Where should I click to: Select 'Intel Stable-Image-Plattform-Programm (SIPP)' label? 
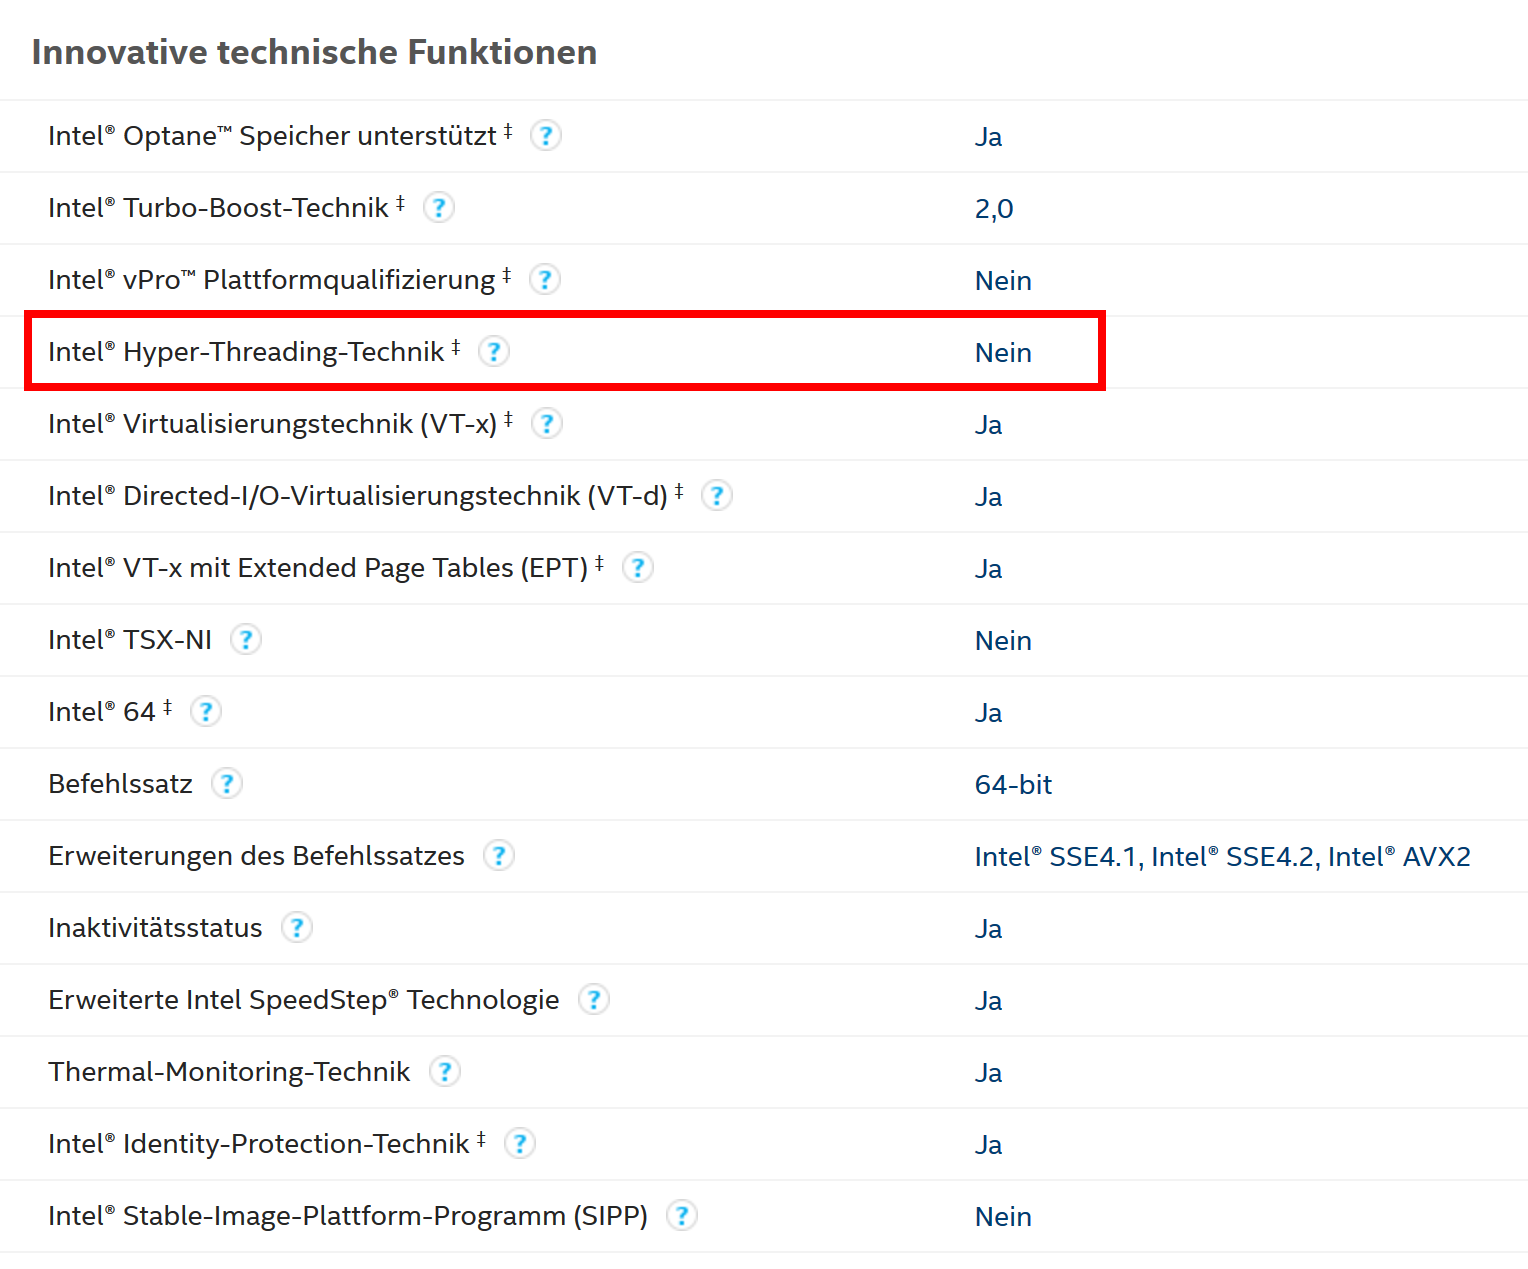point(348,1216)
